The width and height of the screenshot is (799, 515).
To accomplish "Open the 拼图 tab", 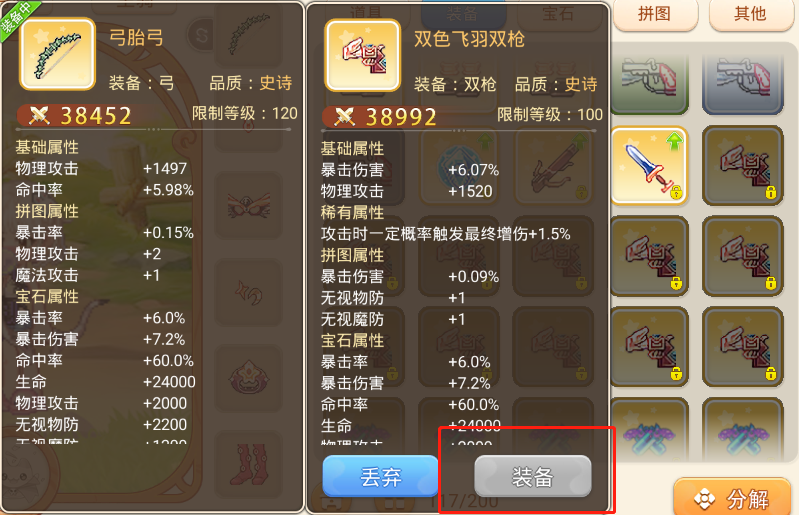I will (x=655, y=14).
